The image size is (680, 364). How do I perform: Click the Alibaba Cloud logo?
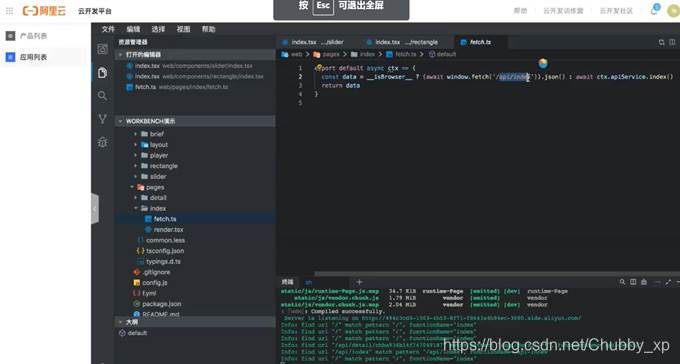44,11
